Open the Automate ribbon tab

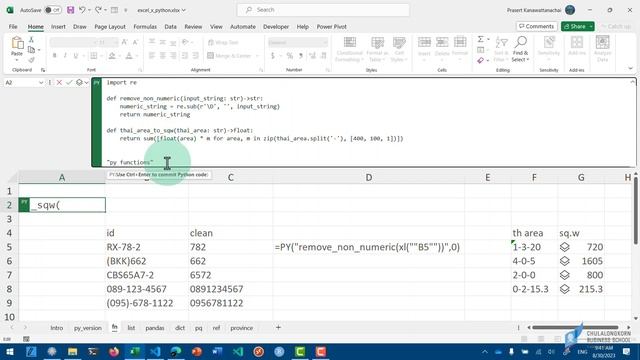click(x=243, y=27)
